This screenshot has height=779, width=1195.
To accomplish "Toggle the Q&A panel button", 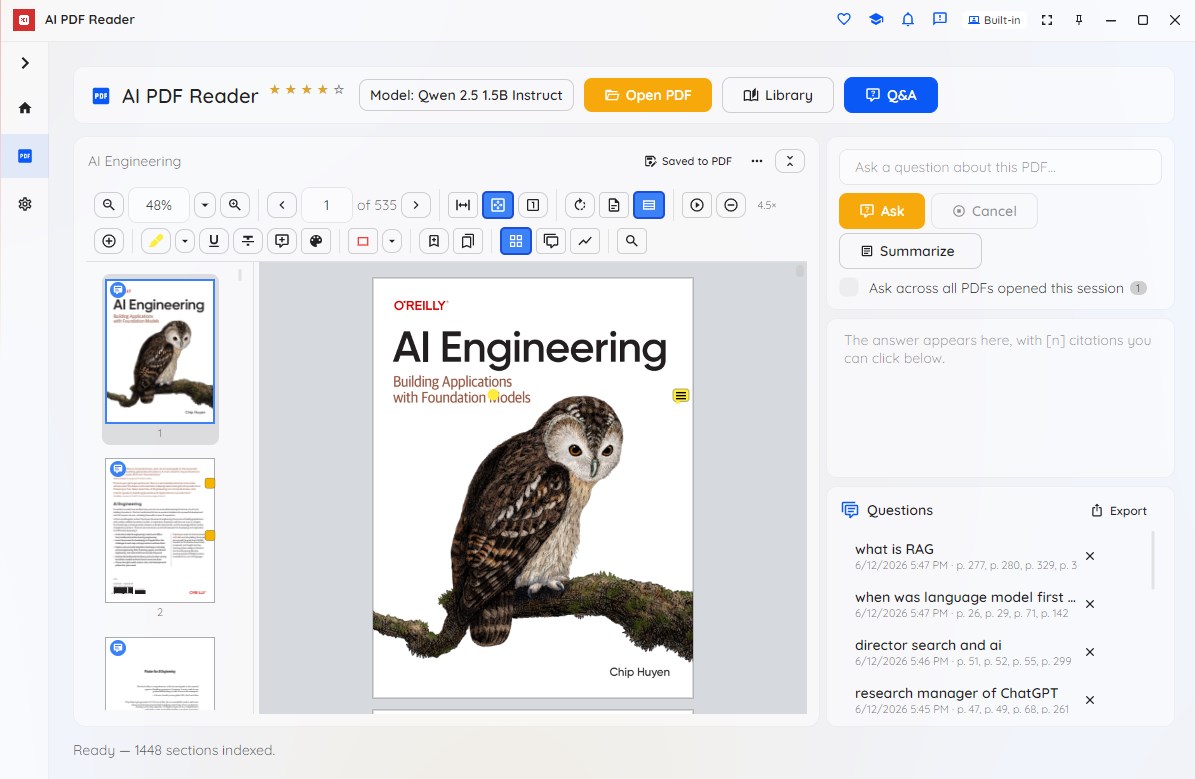I will point(890,95).
